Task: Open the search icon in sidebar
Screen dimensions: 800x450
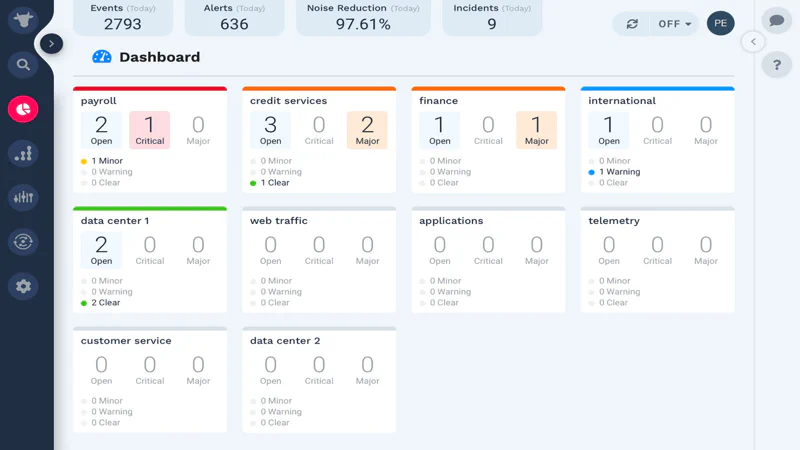Action: pyautogui.click(x=22, y=66)
